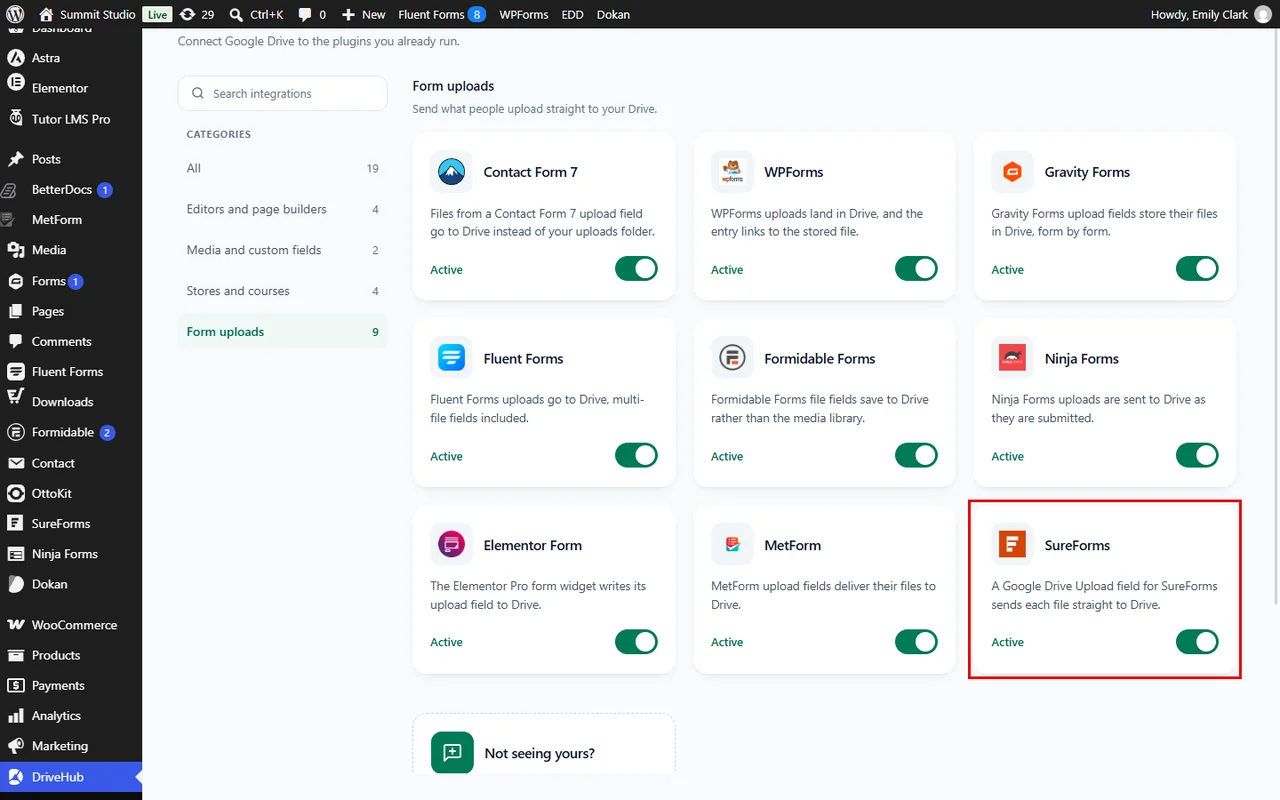The image size is (1280, 800).
Task: Toggle the Formidable Forms integration switch
Action: click(x=916, y=456)
